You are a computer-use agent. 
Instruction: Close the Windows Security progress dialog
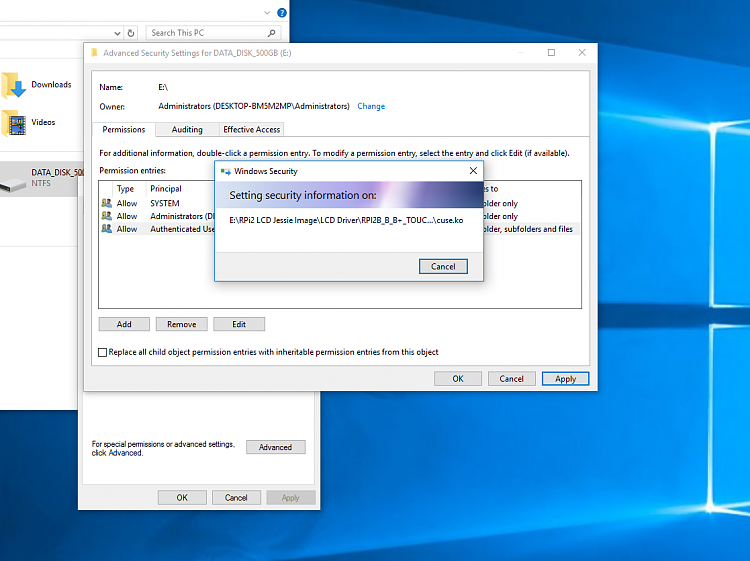473,171
